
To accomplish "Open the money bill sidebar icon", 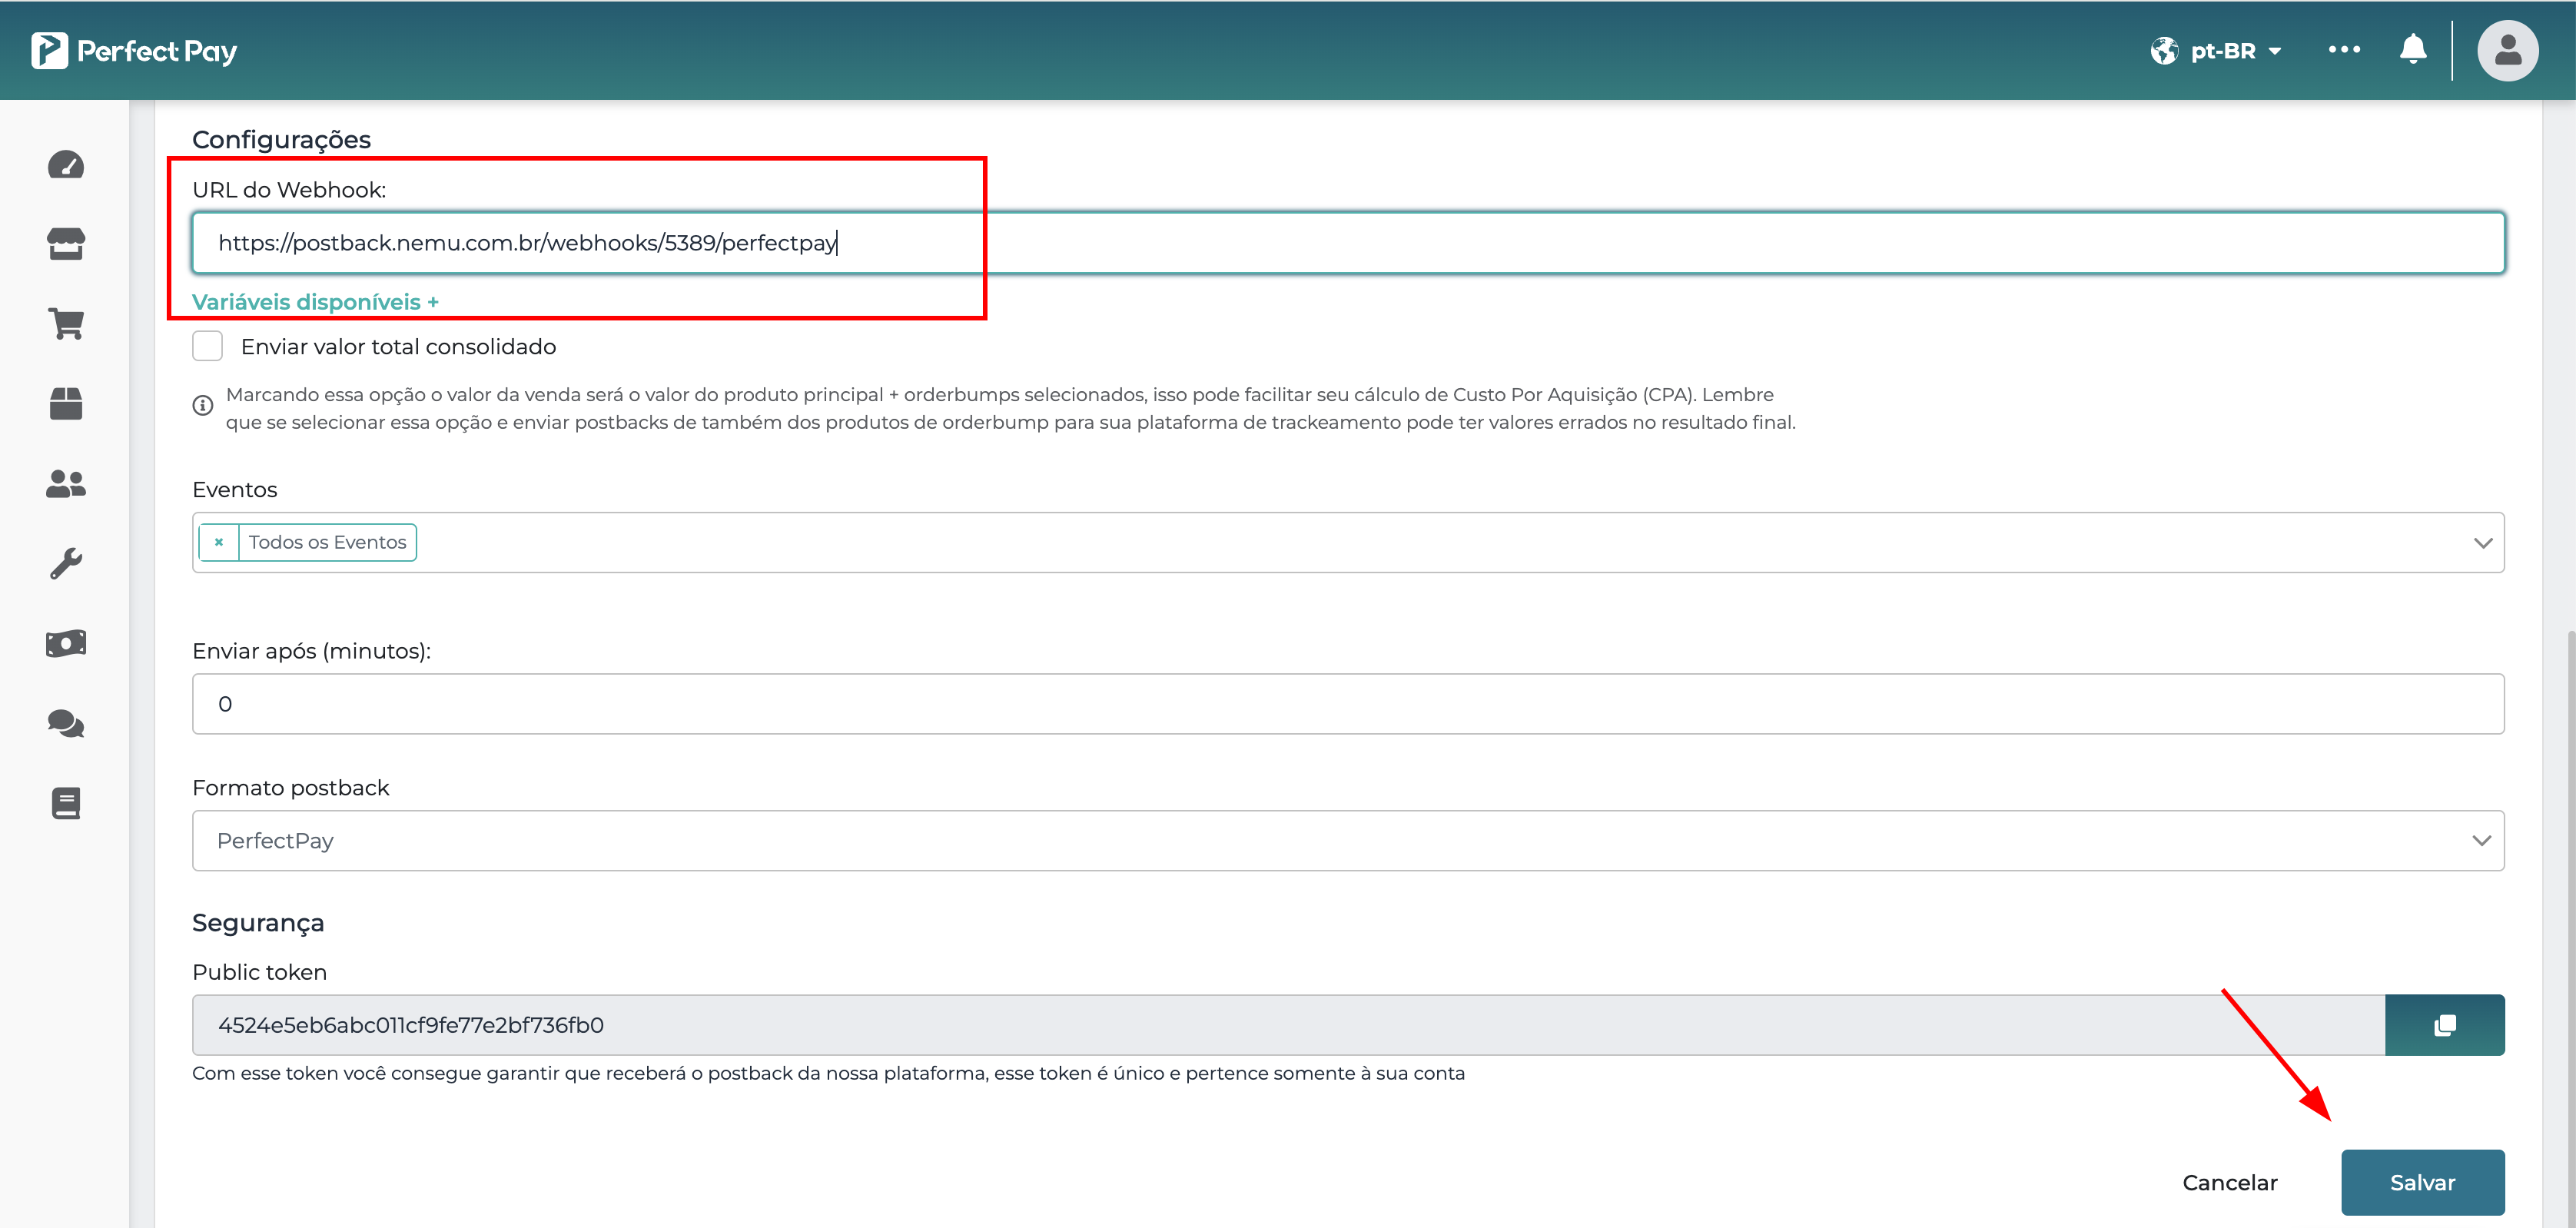I will (66, 643).
